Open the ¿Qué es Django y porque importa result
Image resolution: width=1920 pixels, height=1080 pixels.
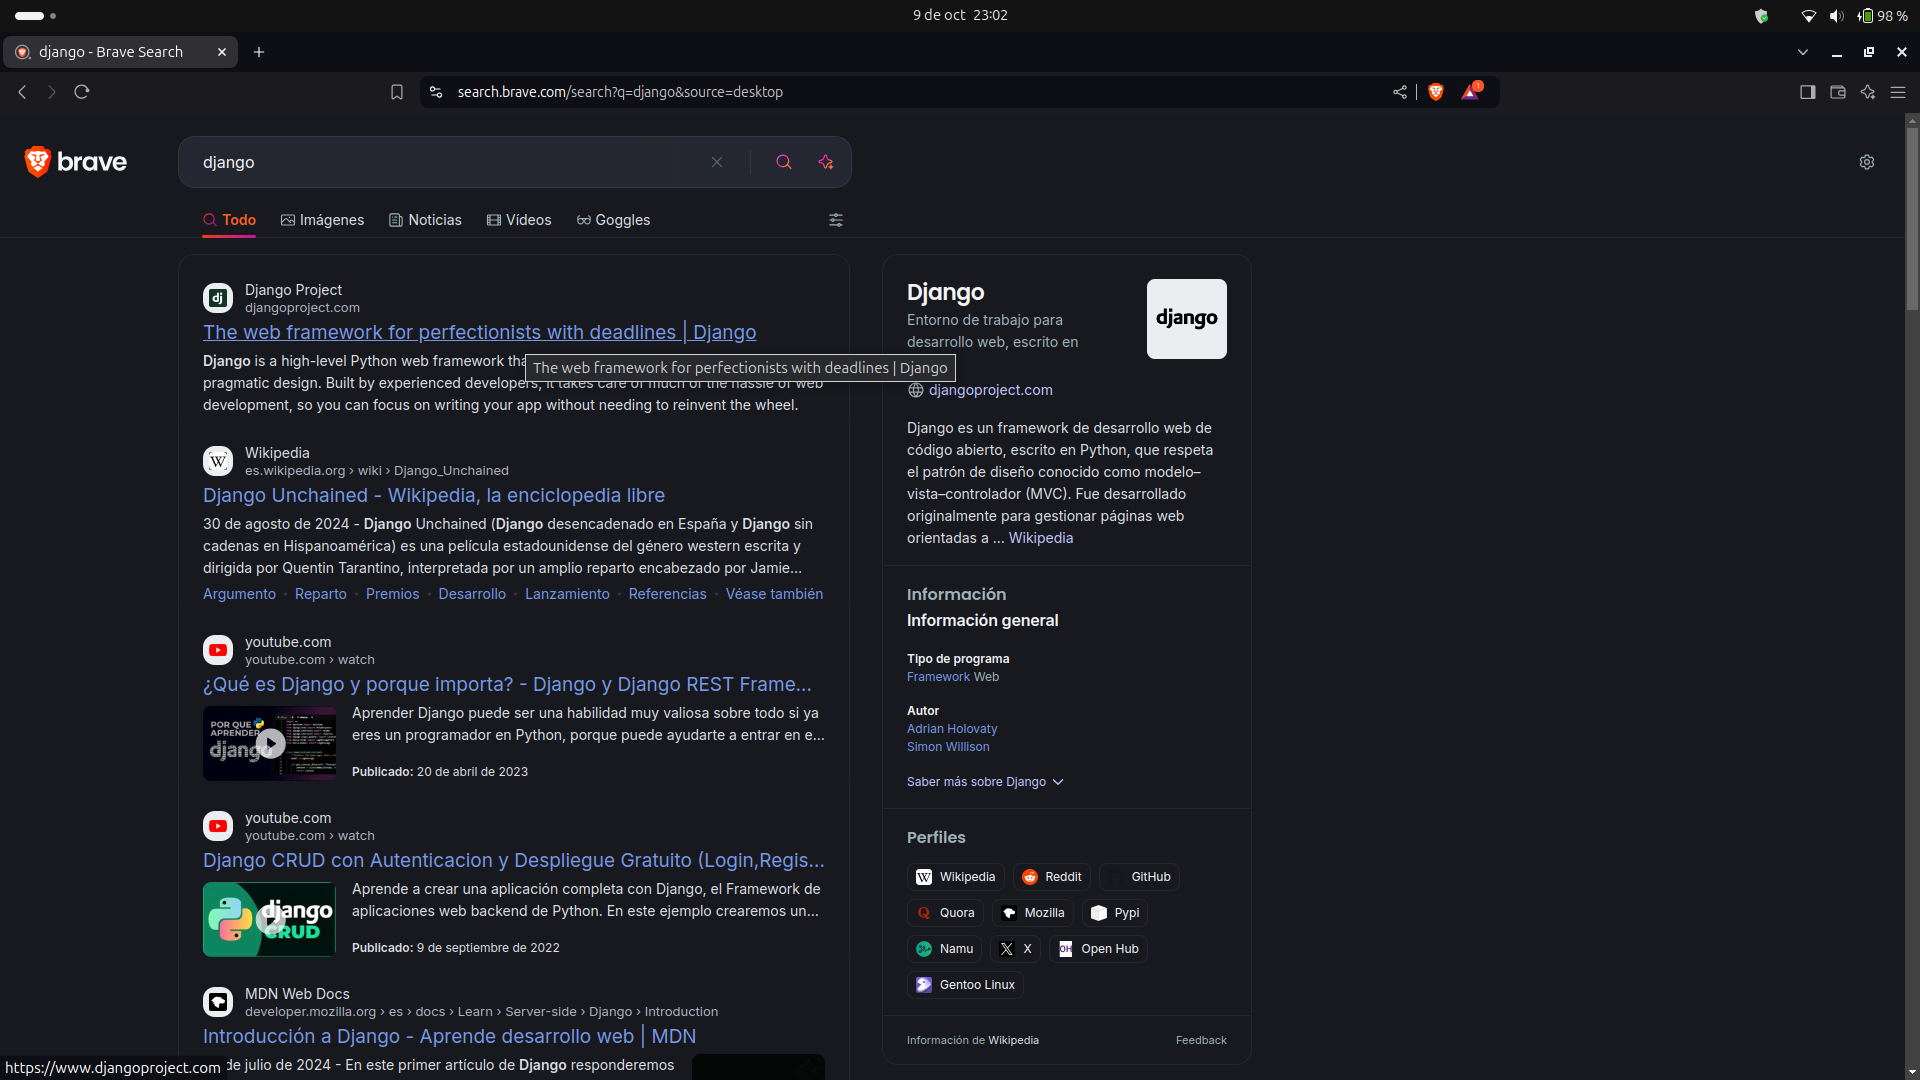507,684
